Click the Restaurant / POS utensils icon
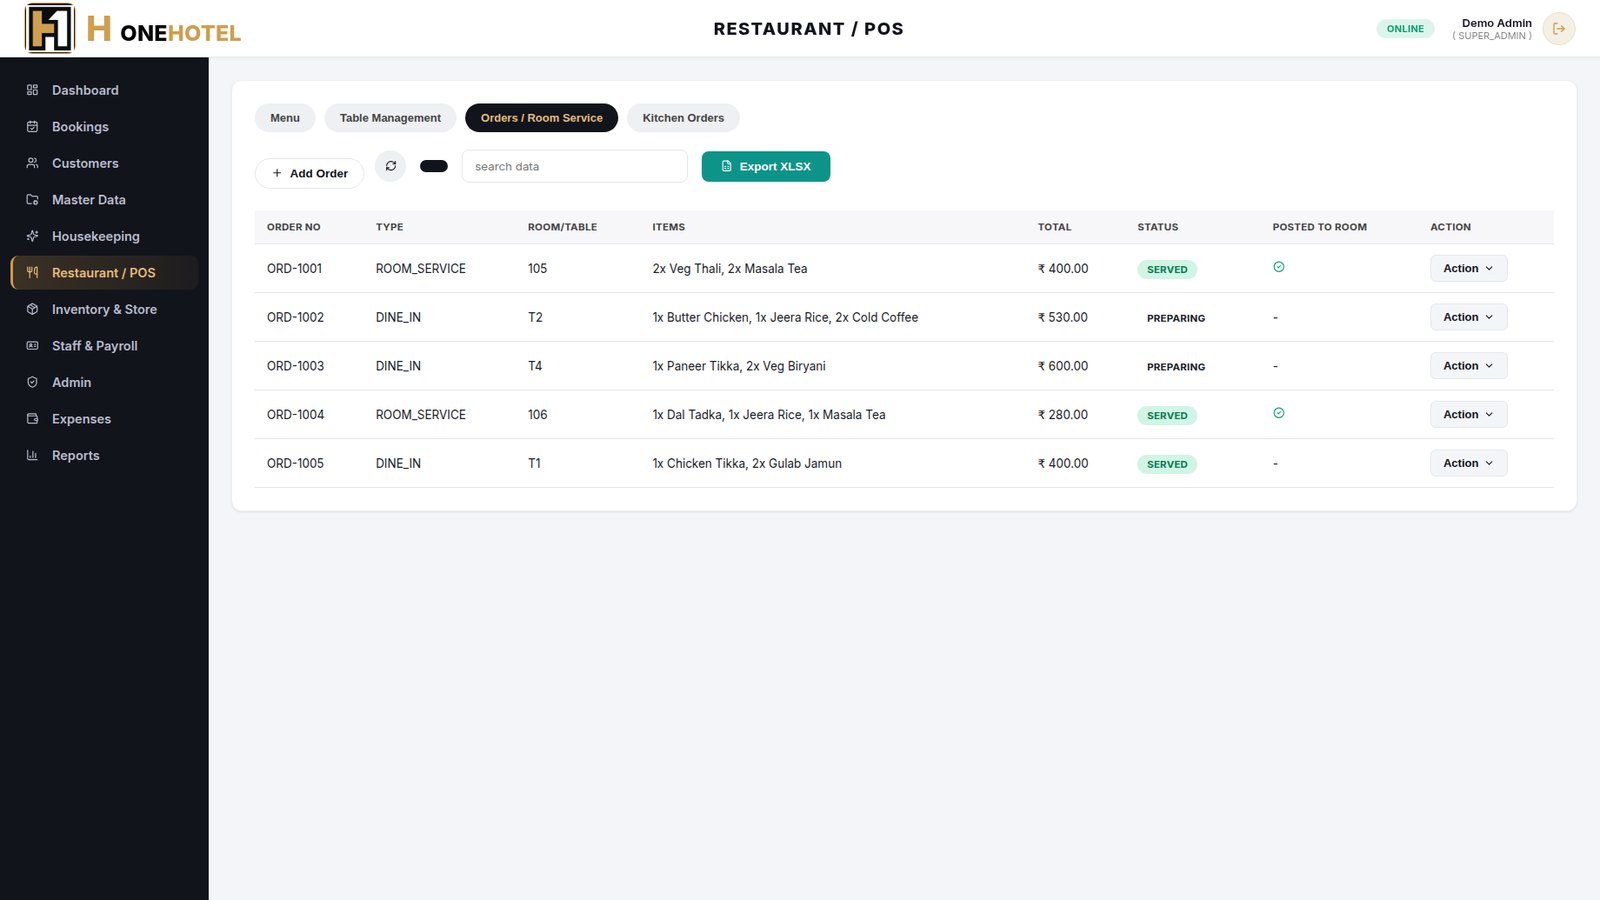This screenshot has height=900, width=1600. 32,273
